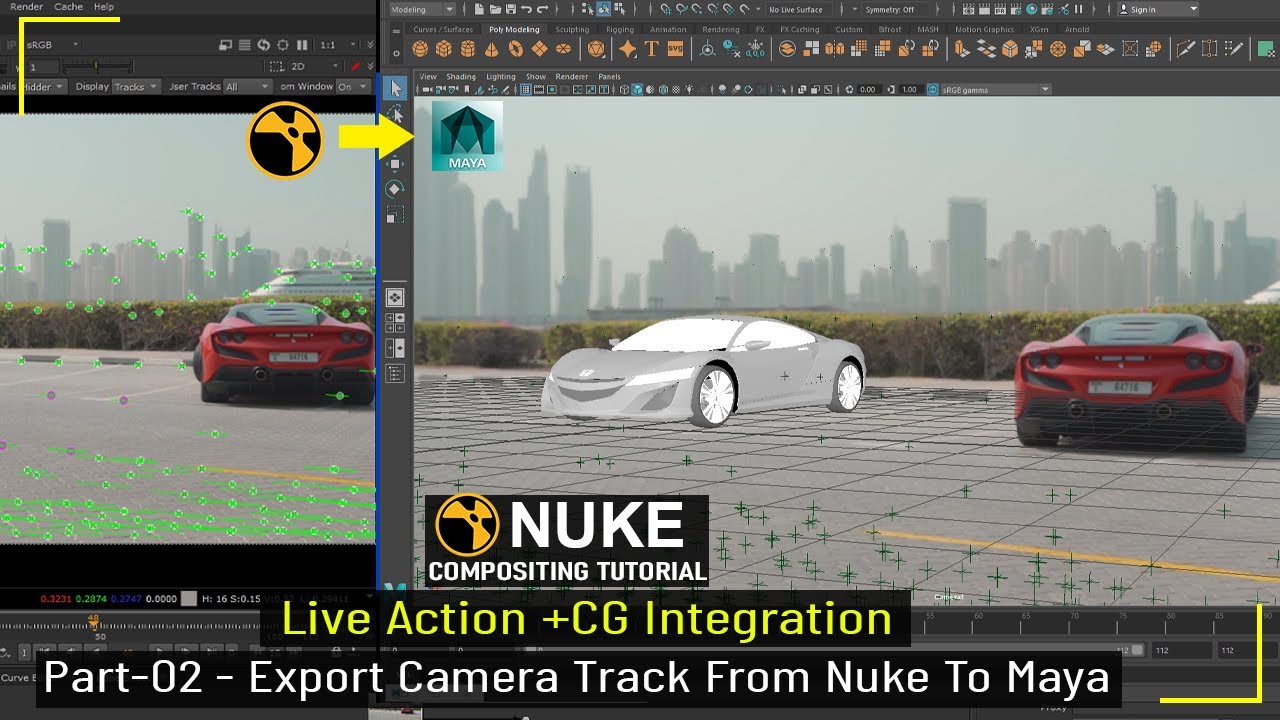Create a polygon plane from the shelf
The width and height of the screenshot is (1280, 720).
(x=540, y=48)
